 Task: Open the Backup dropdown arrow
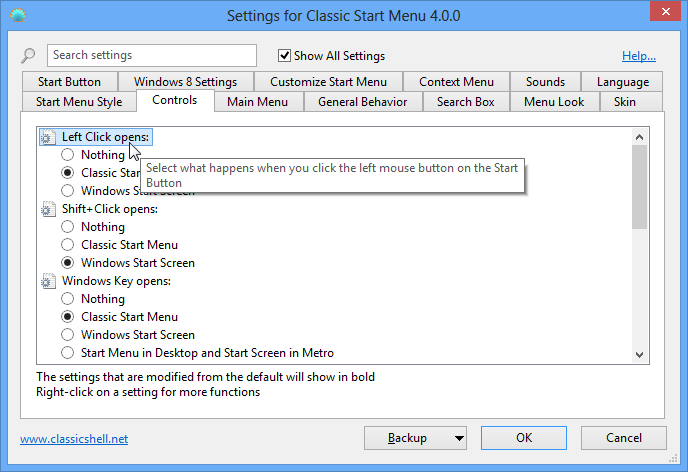459,438
